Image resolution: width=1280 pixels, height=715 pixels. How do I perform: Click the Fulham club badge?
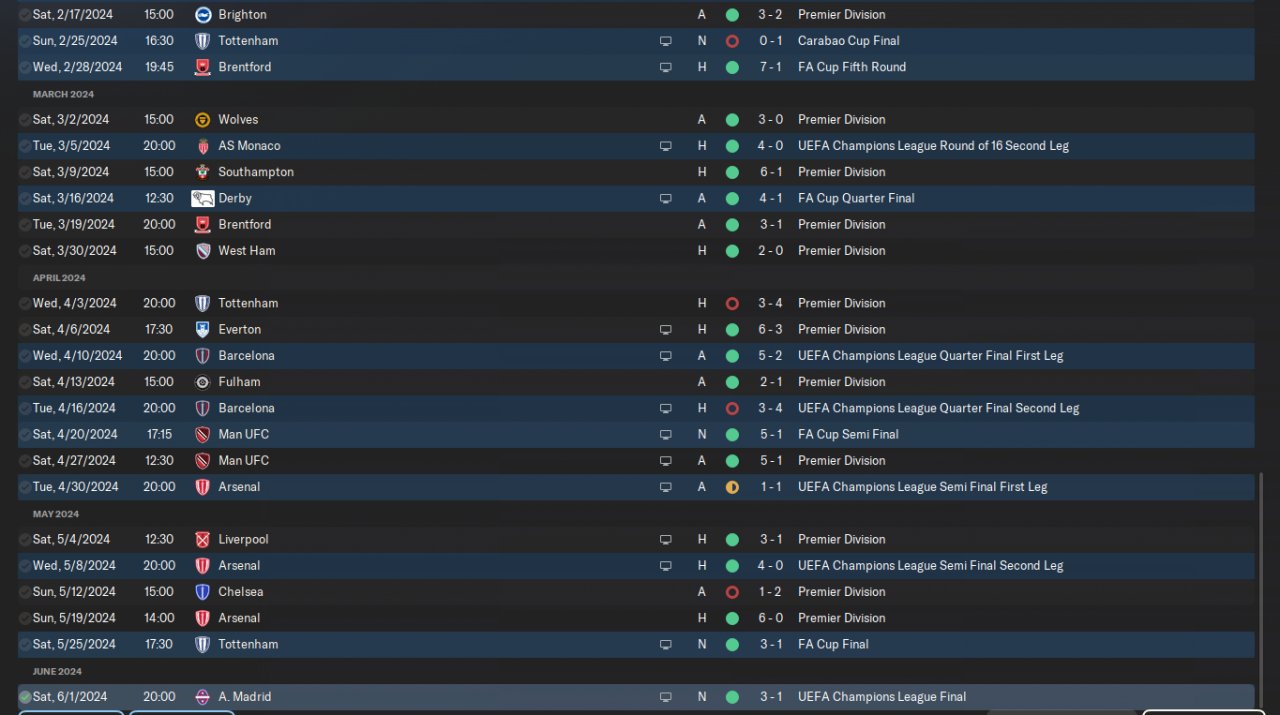pos(203,382)
